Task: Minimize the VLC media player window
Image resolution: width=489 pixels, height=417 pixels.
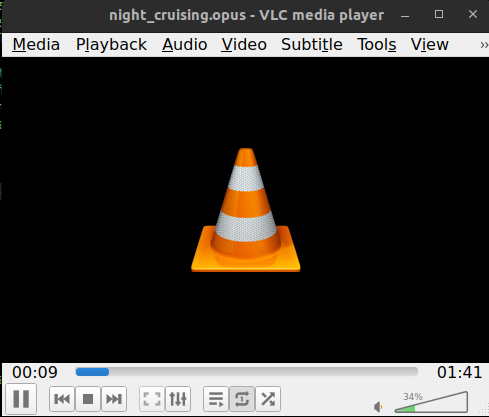Action: [405, 15]
